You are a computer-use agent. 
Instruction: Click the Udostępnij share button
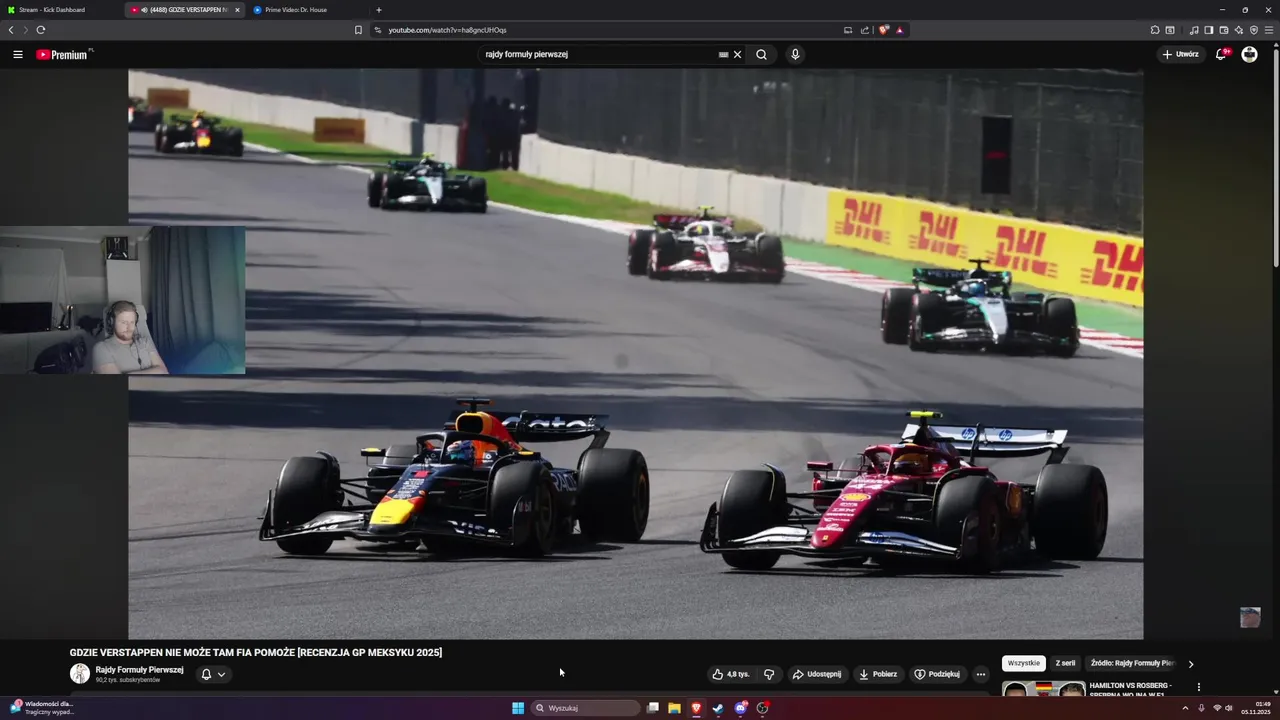pyautogui.click(x=816, y=674)
